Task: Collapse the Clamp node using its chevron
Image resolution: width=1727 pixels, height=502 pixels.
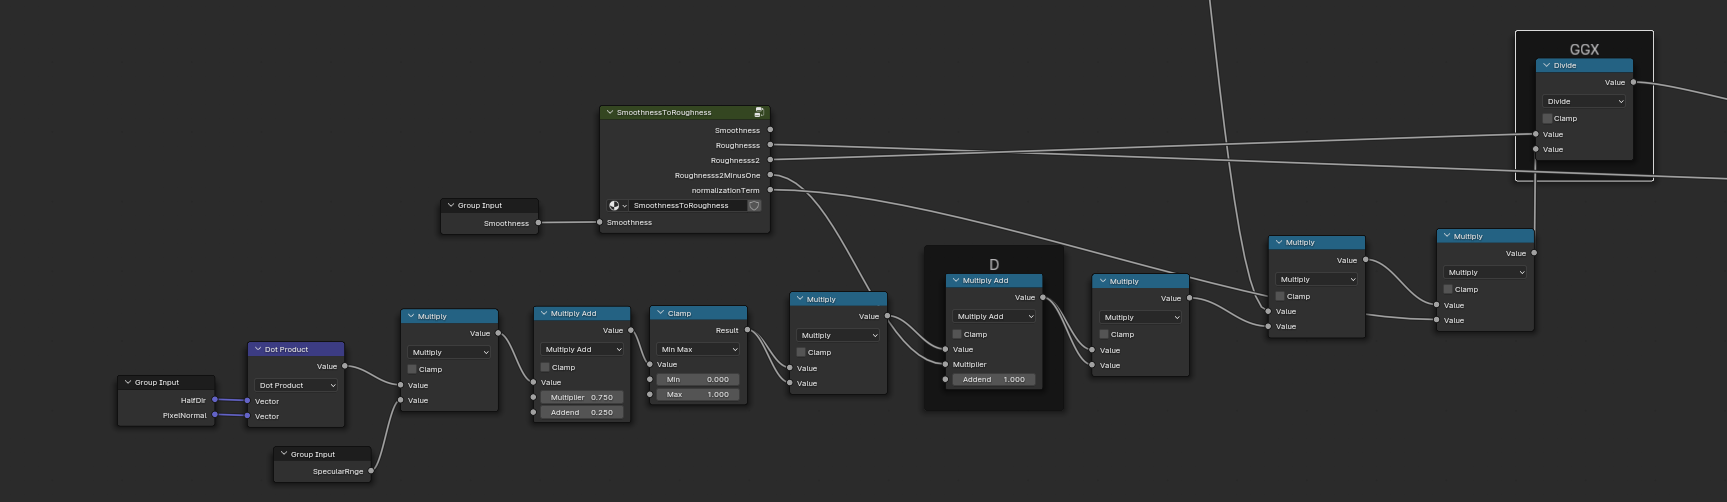Action: pyautogui.click(x=660, y=314)
